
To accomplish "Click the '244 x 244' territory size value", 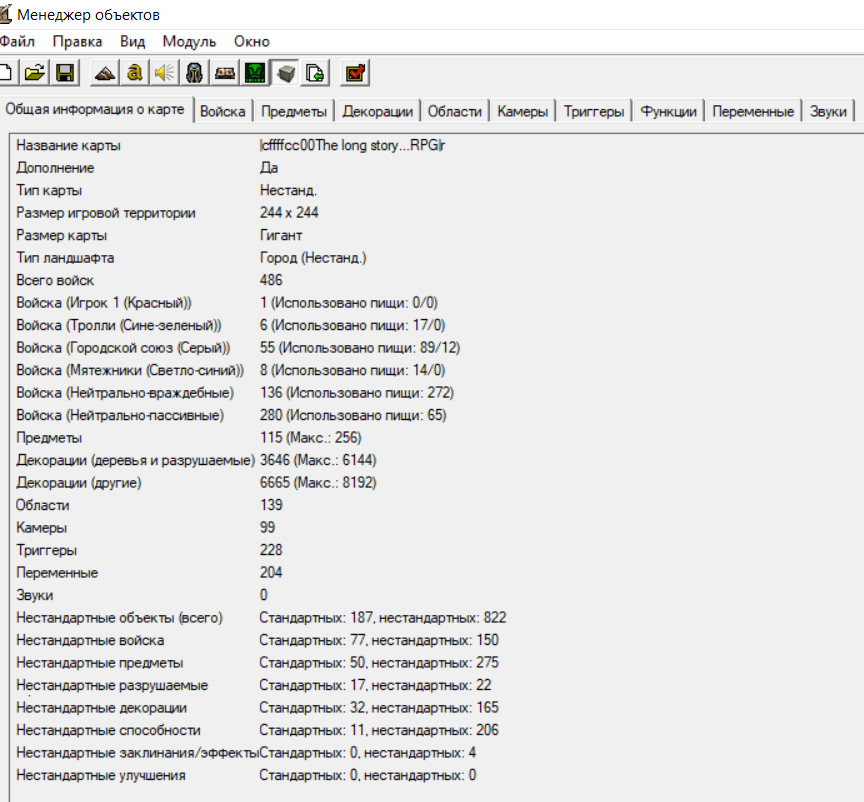I will click(x=289, y=213).
